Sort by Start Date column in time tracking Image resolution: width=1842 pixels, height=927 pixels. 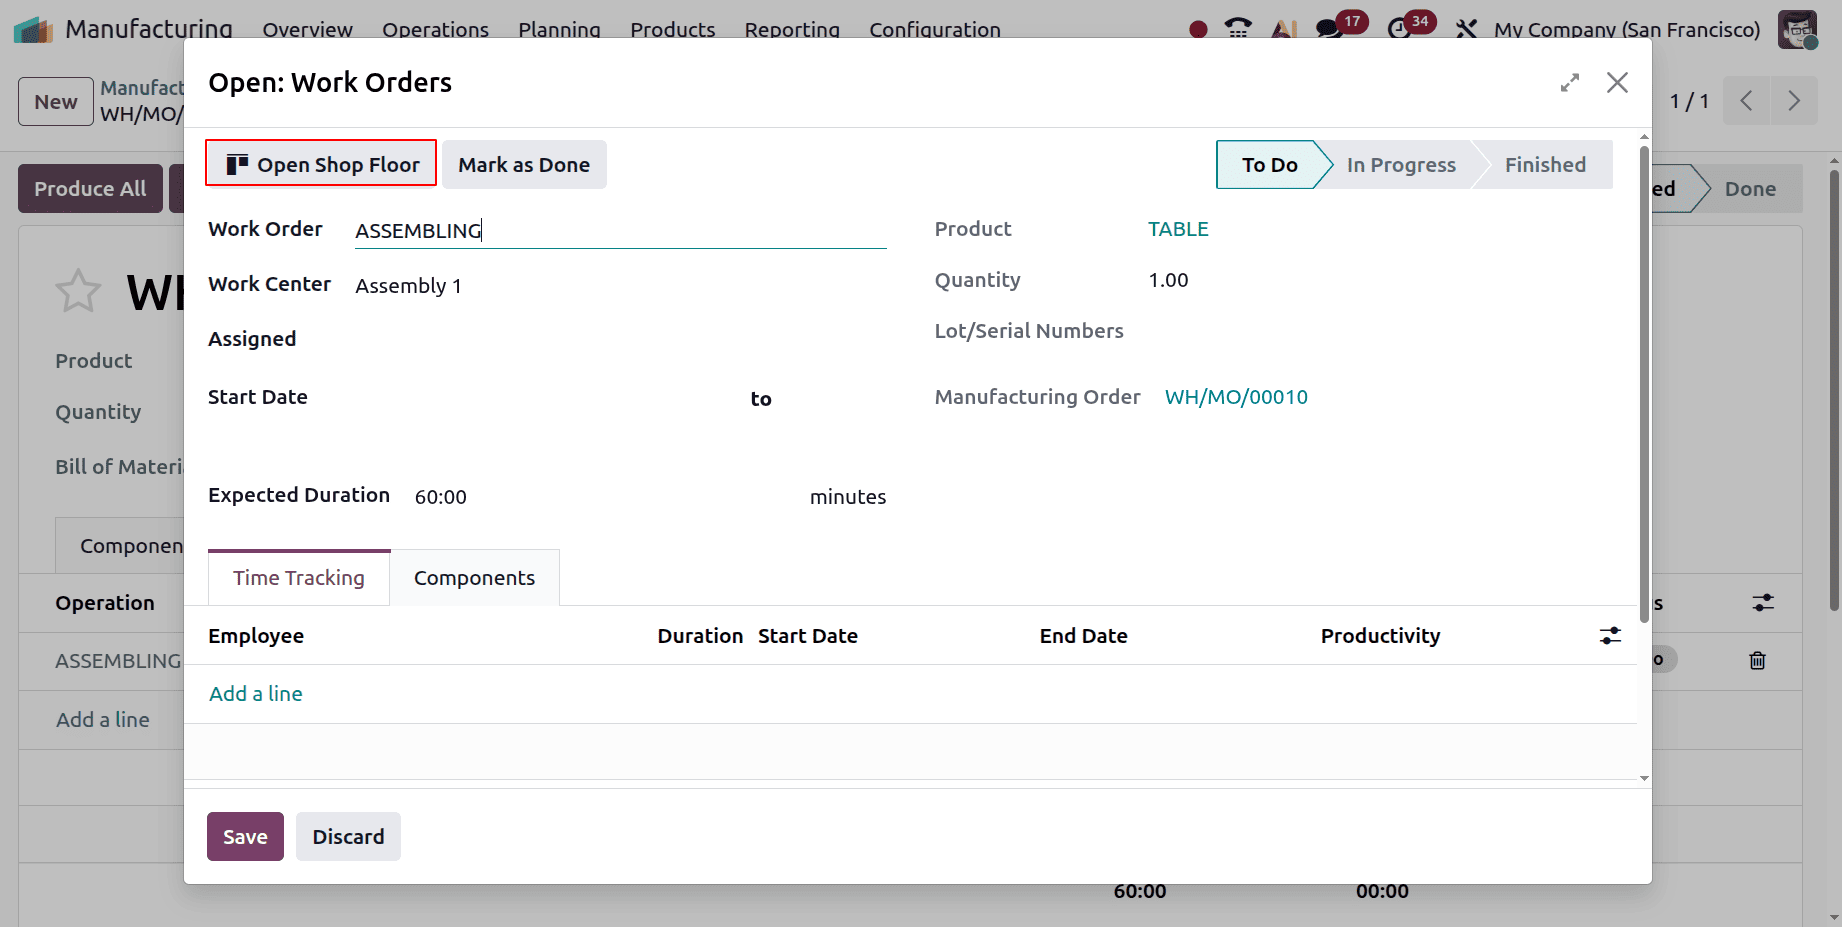point(808,636)
